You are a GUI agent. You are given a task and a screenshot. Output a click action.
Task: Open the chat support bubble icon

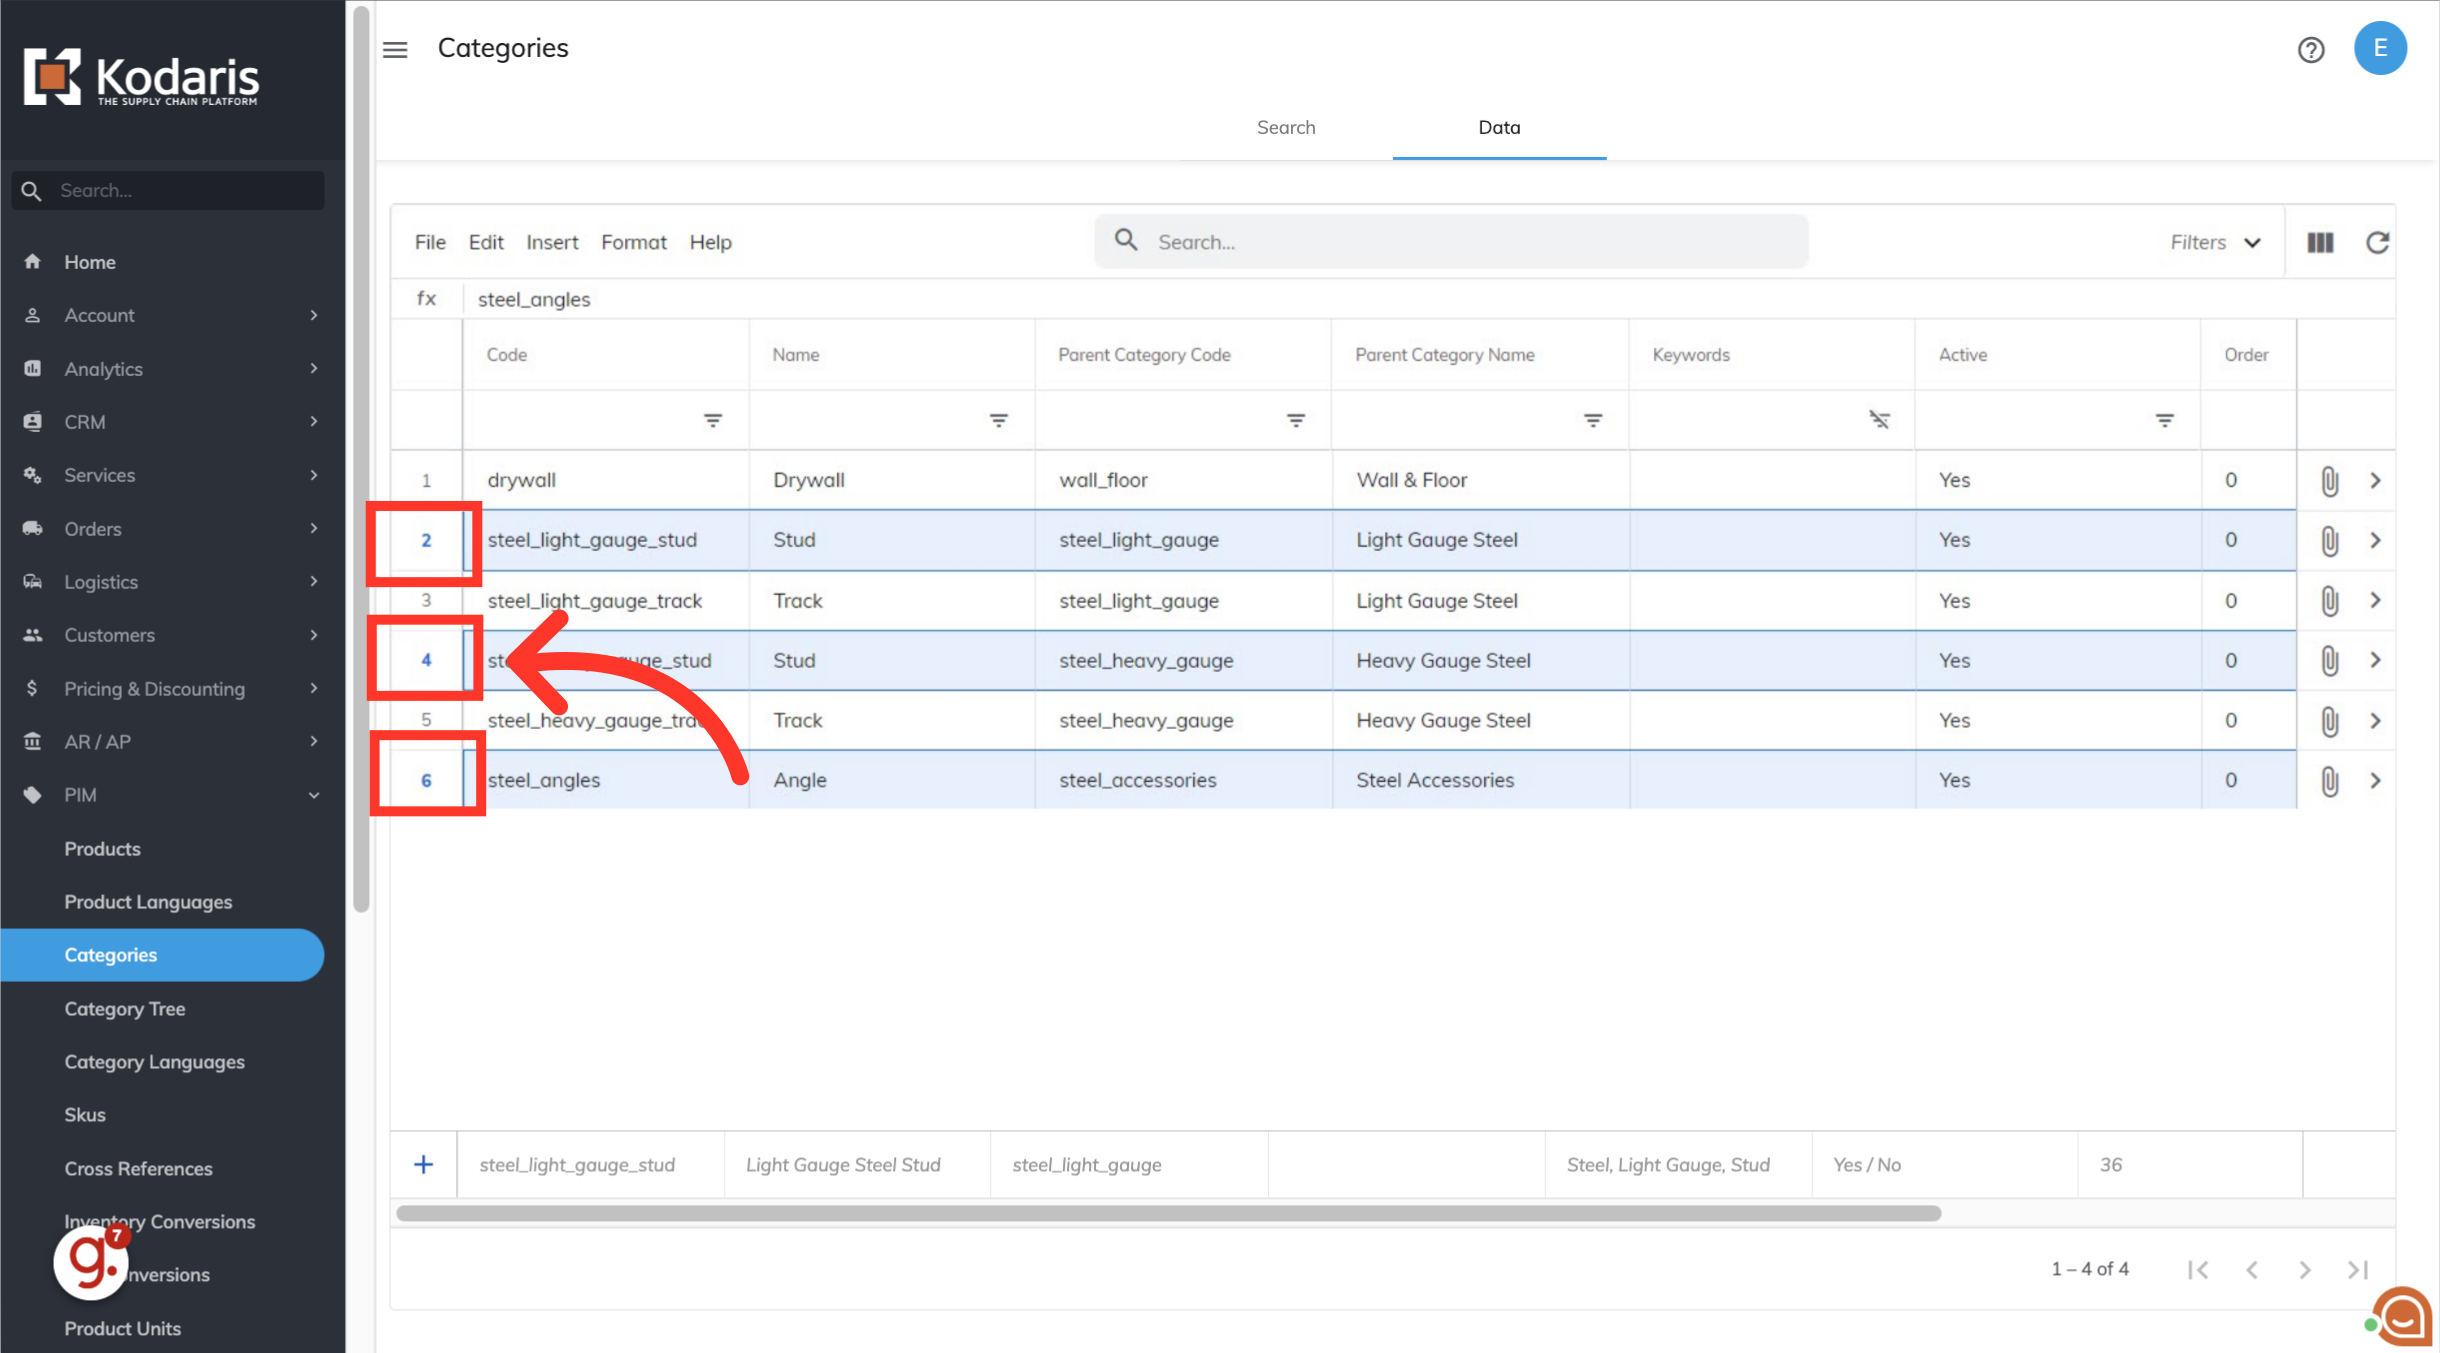2403,1317
